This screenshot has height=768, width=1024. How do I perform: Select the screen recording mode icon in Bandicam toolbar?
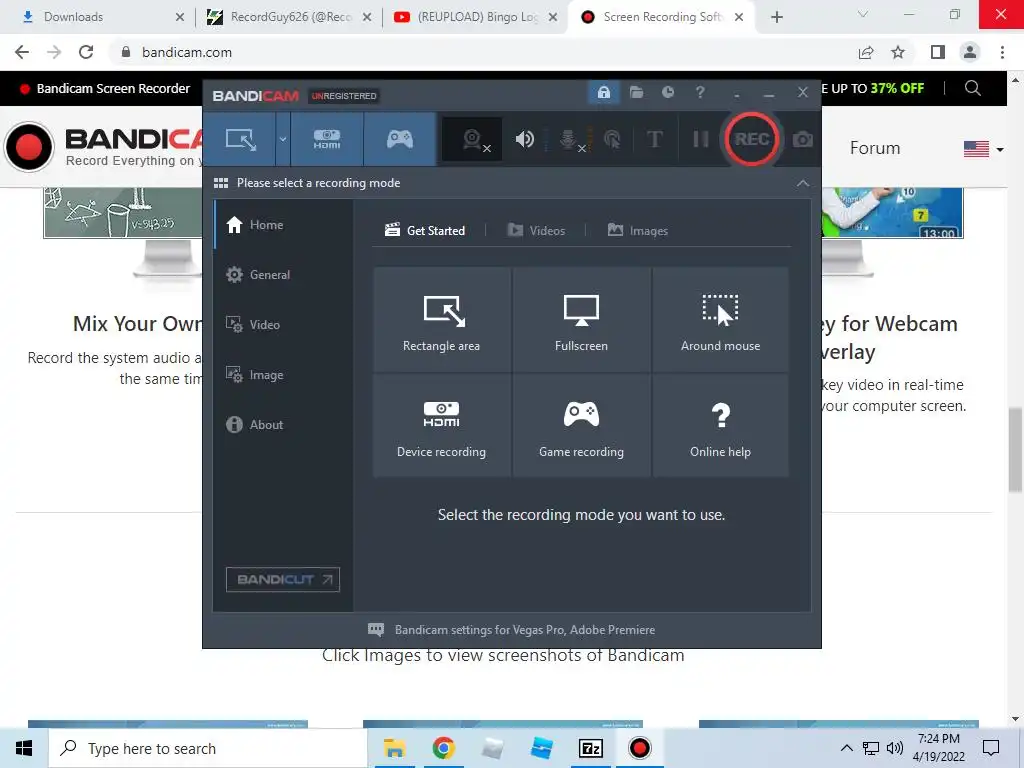pos(240,139)
